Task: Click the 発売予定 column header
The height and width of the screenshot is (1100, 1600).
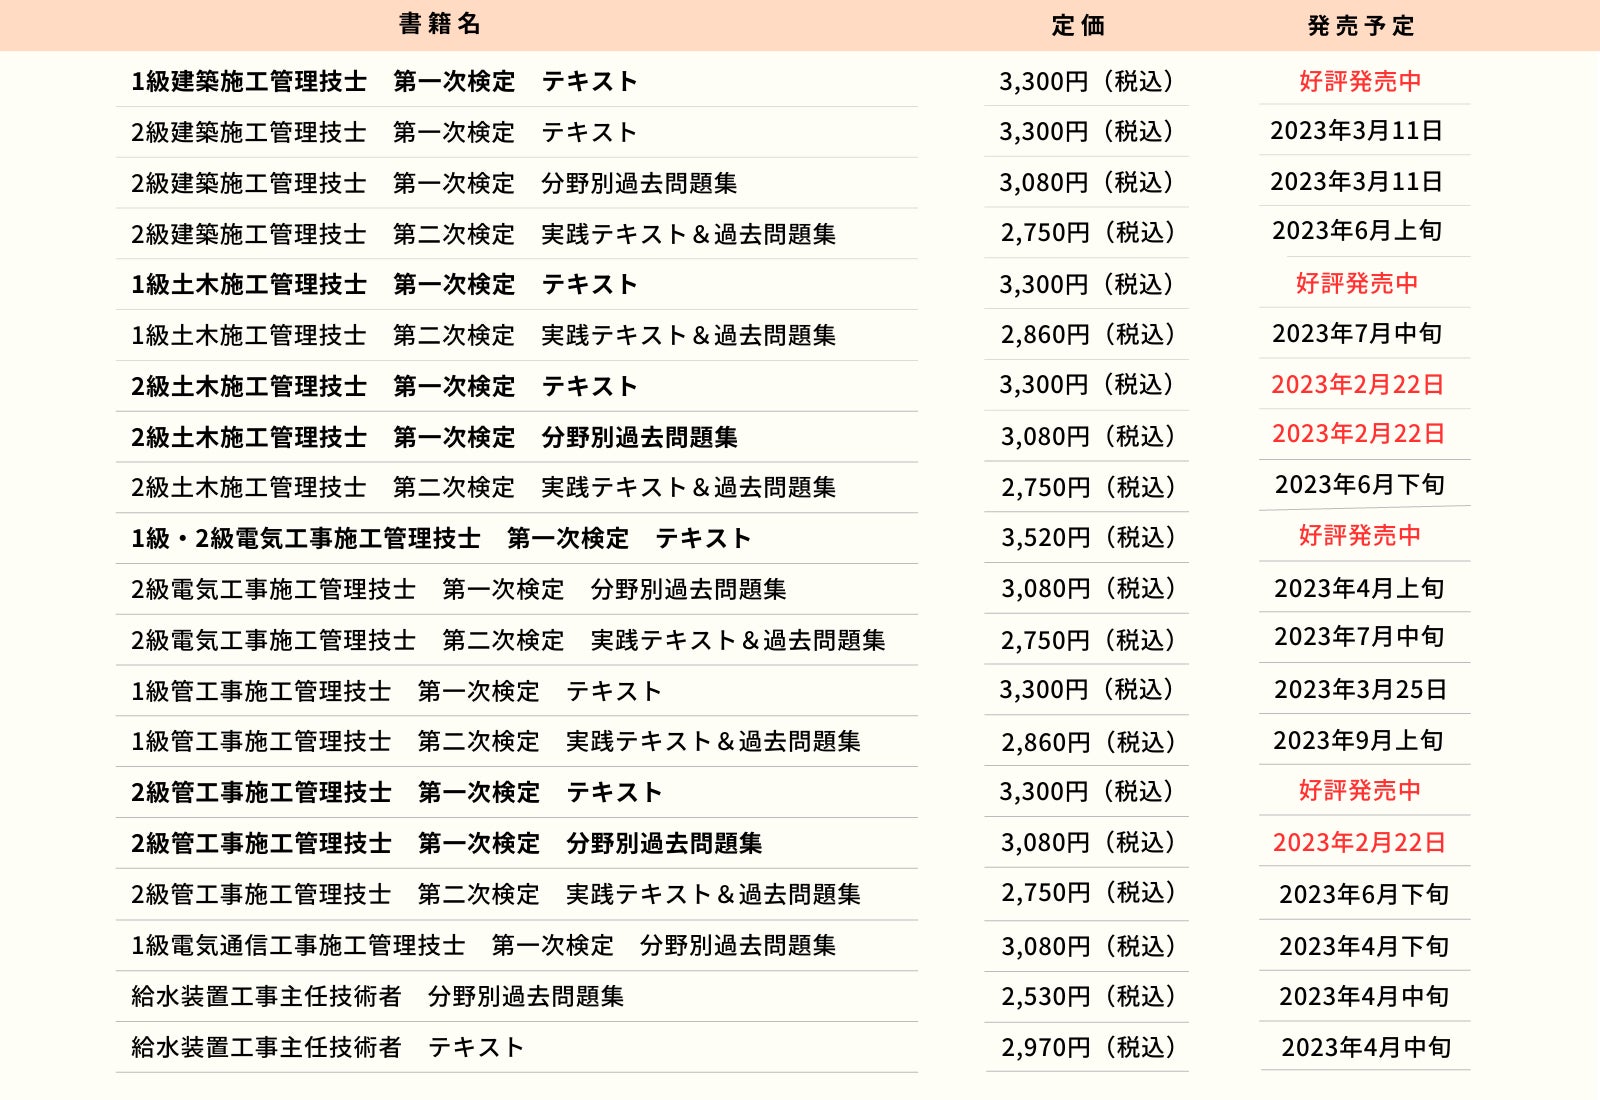Action: [x=1361, y=26]
